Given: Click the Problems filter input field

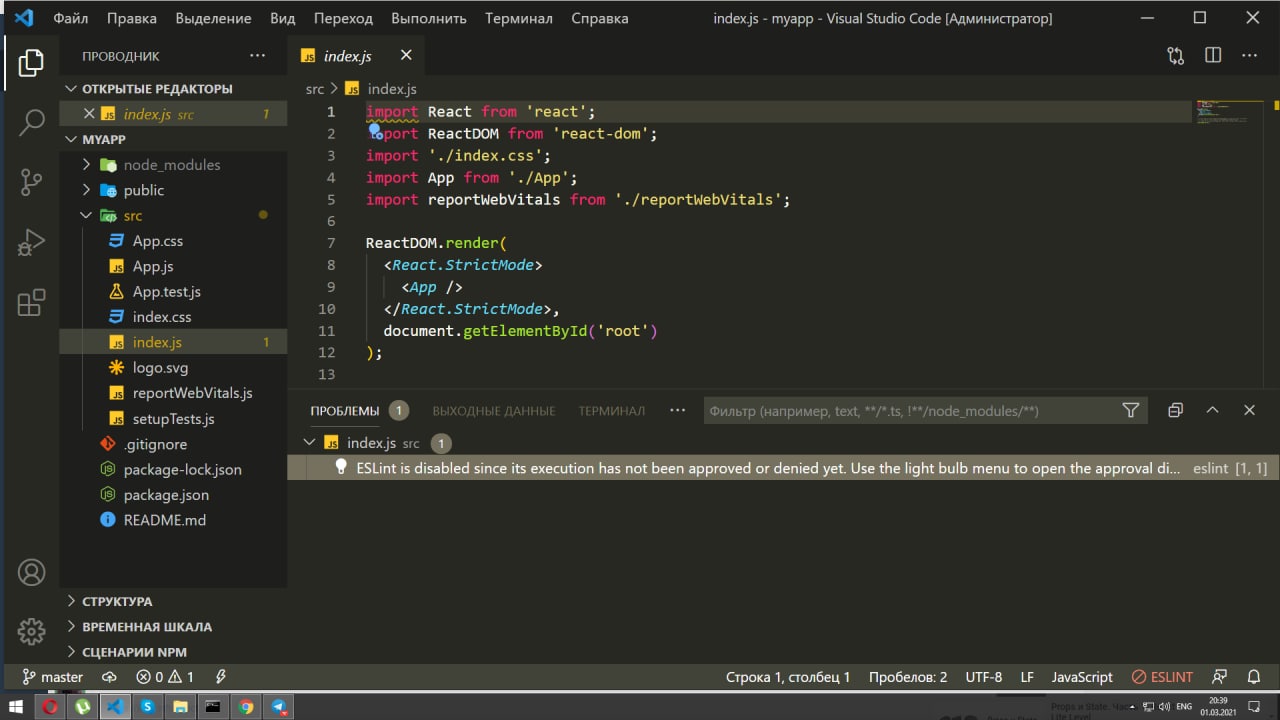Looking at the screenshot, I should pos(910,411).
